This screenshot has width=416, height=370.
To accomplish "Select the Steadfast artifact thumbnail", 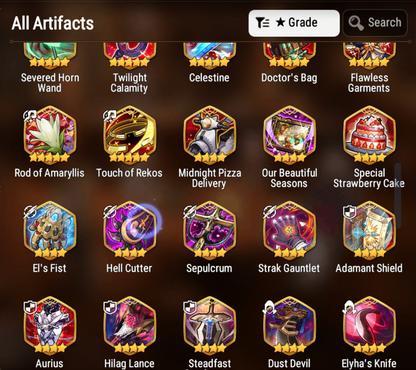I will [x=209, y=325].
